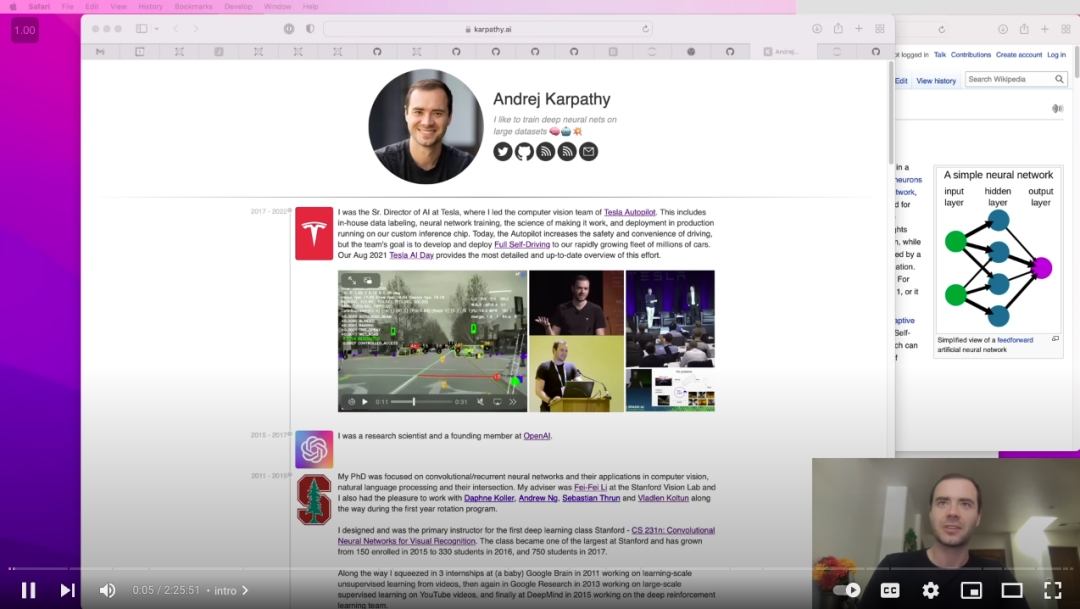Skip to the next video
This screenshot has height=609, width=1080.
pyautogui.click(x=68, y=590)
